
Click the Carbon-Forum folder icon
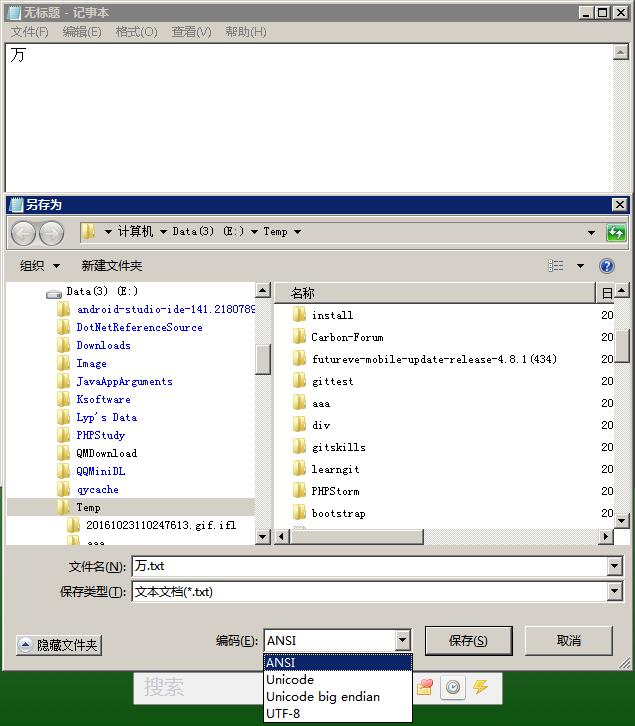(300, 337)
